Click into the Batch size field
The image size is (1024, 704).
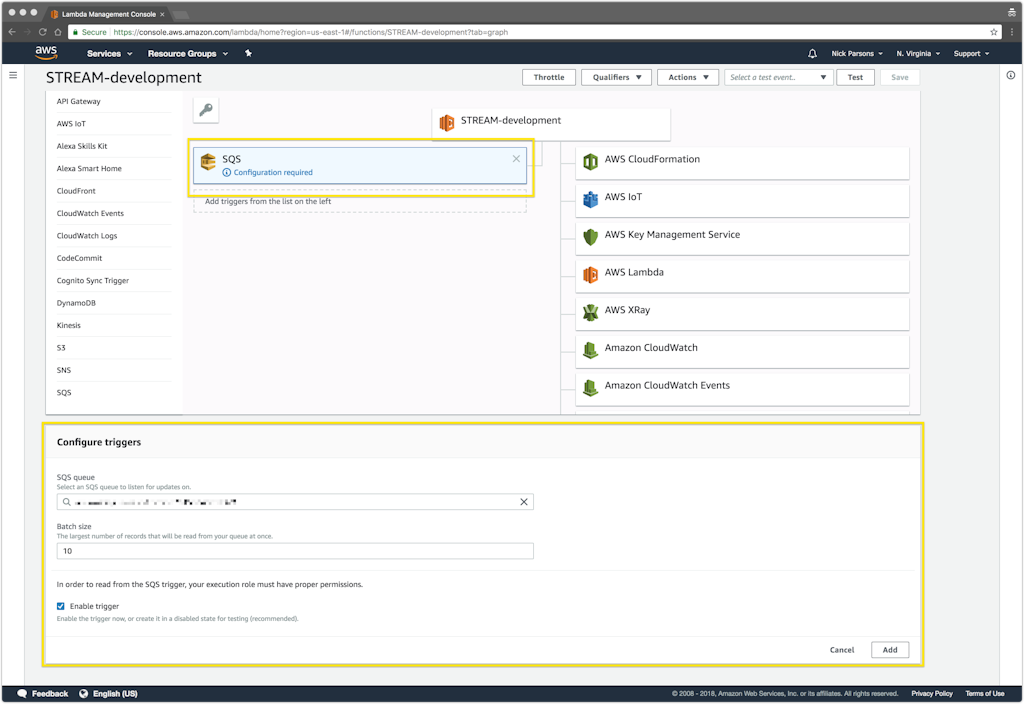pyautogui.click(x=295, y=551)
